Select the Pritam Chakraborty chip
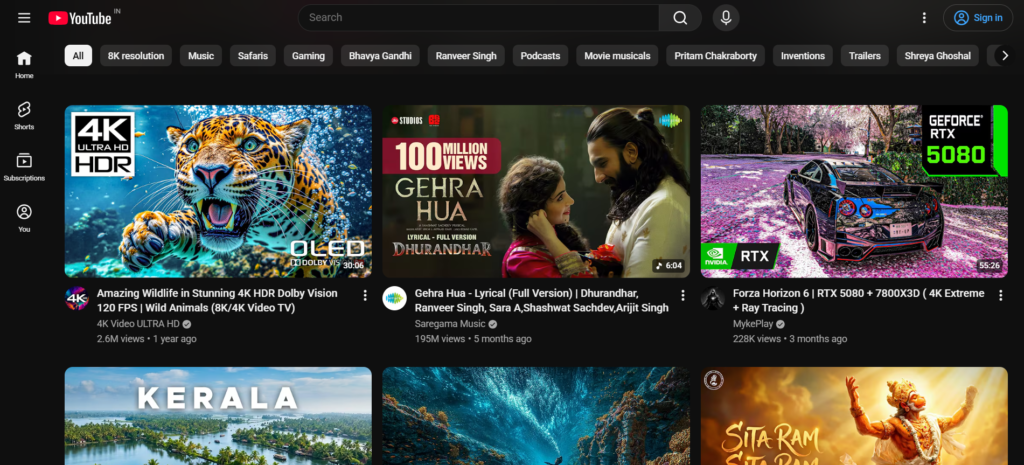The image size is (1024, 465). tap(715, 56)
